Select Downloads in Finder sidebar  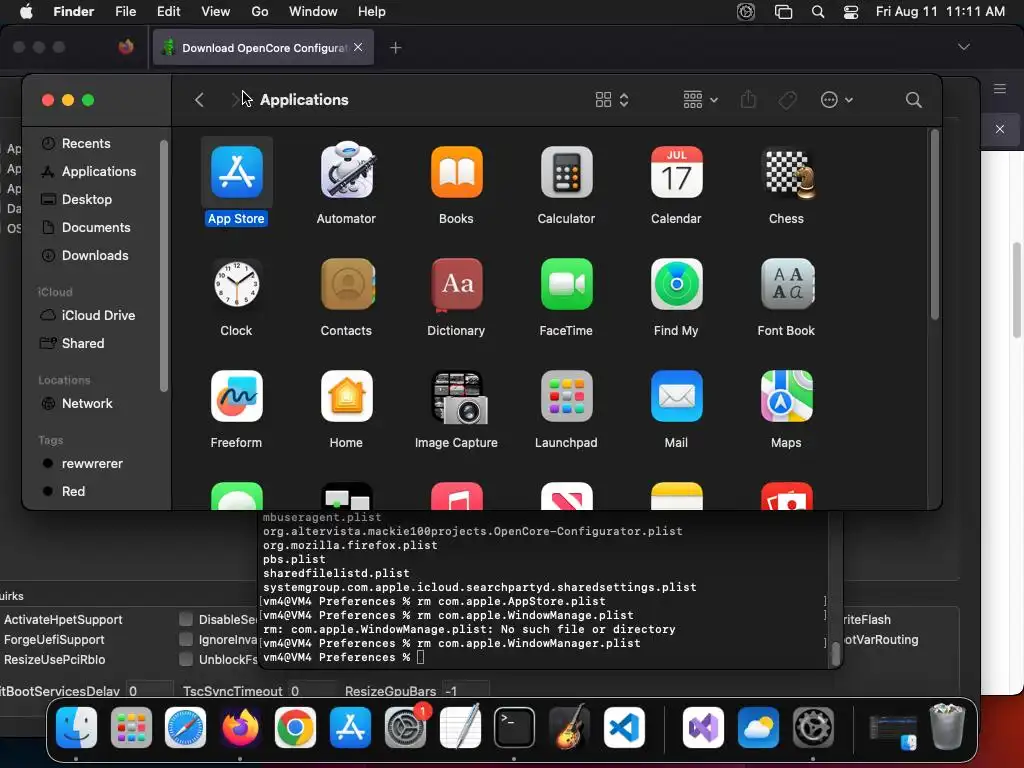click(x=95, y=256)
